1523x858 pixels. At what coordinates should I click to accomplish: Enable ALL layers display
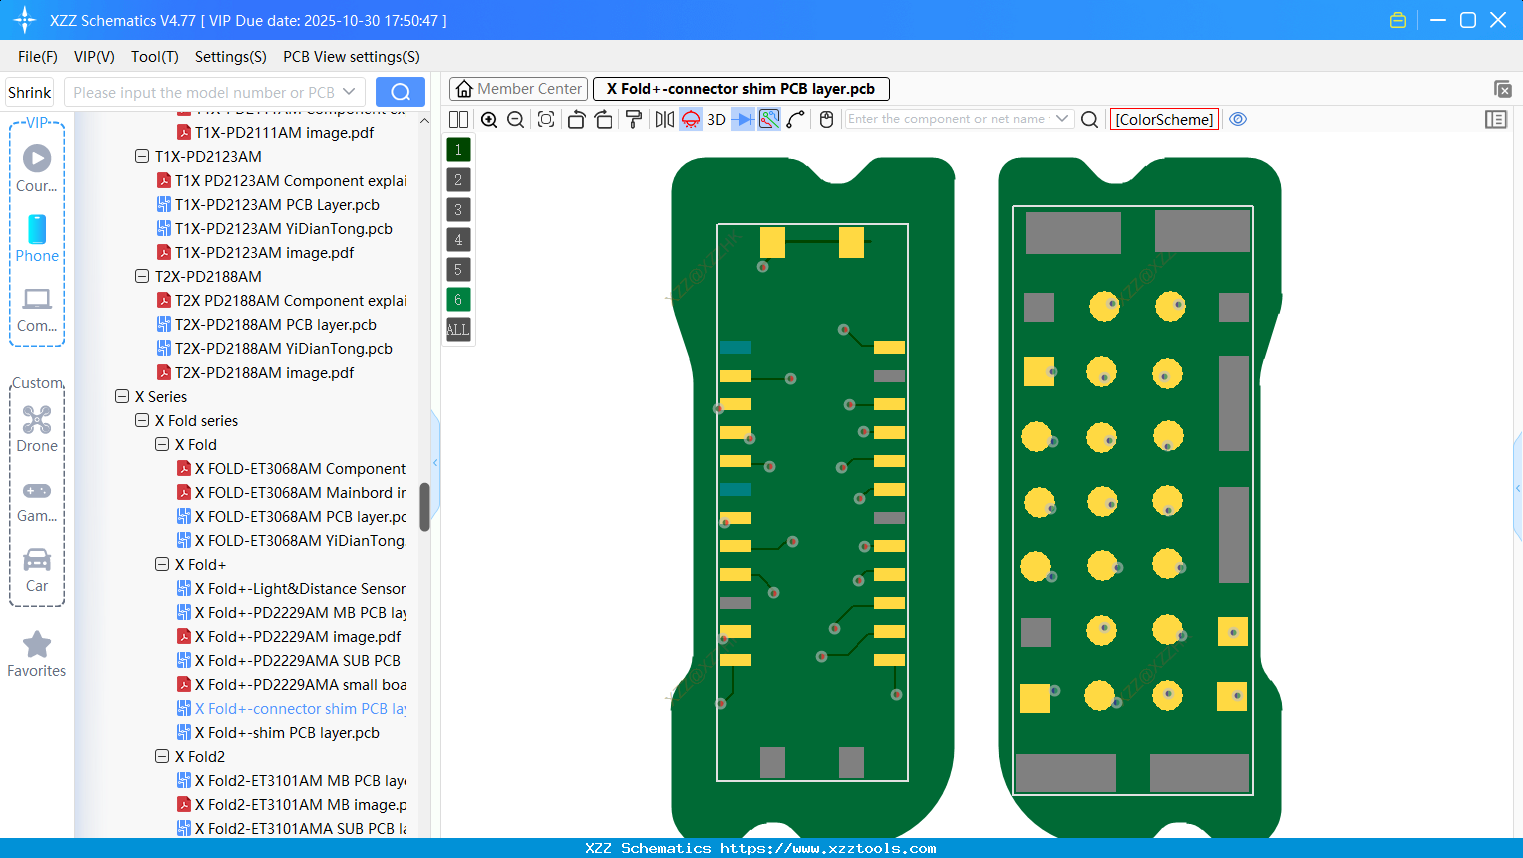[457, 330]
